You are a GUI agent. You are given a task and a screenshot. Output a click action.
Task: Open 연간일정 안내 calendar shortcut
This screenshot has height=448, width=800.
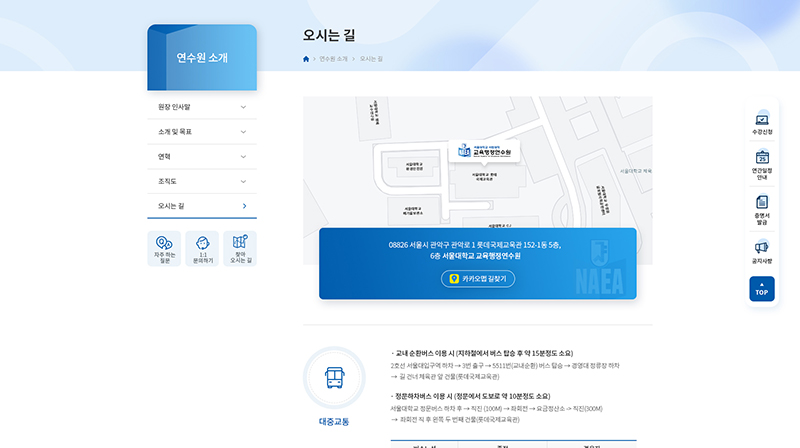[762, 164]
